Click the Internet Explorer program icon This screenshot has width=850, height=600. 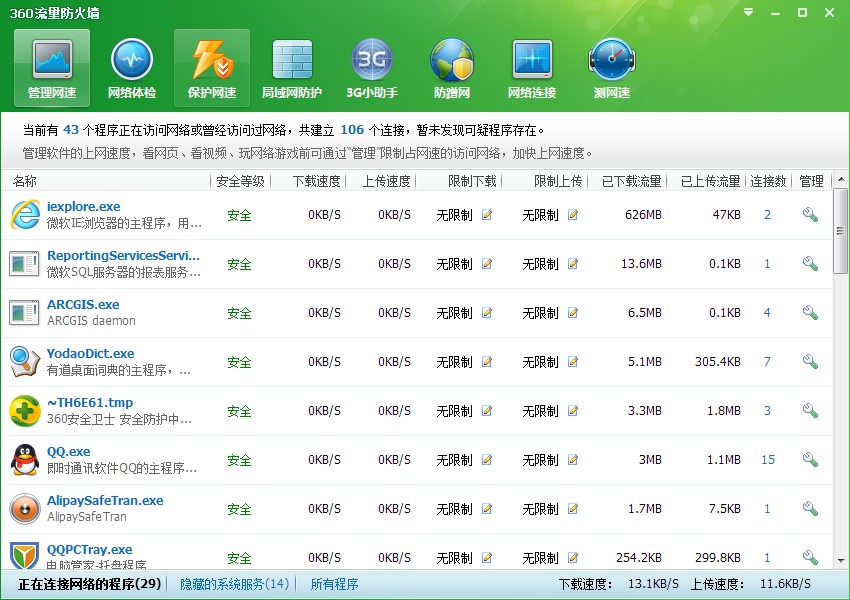(25, 215)
